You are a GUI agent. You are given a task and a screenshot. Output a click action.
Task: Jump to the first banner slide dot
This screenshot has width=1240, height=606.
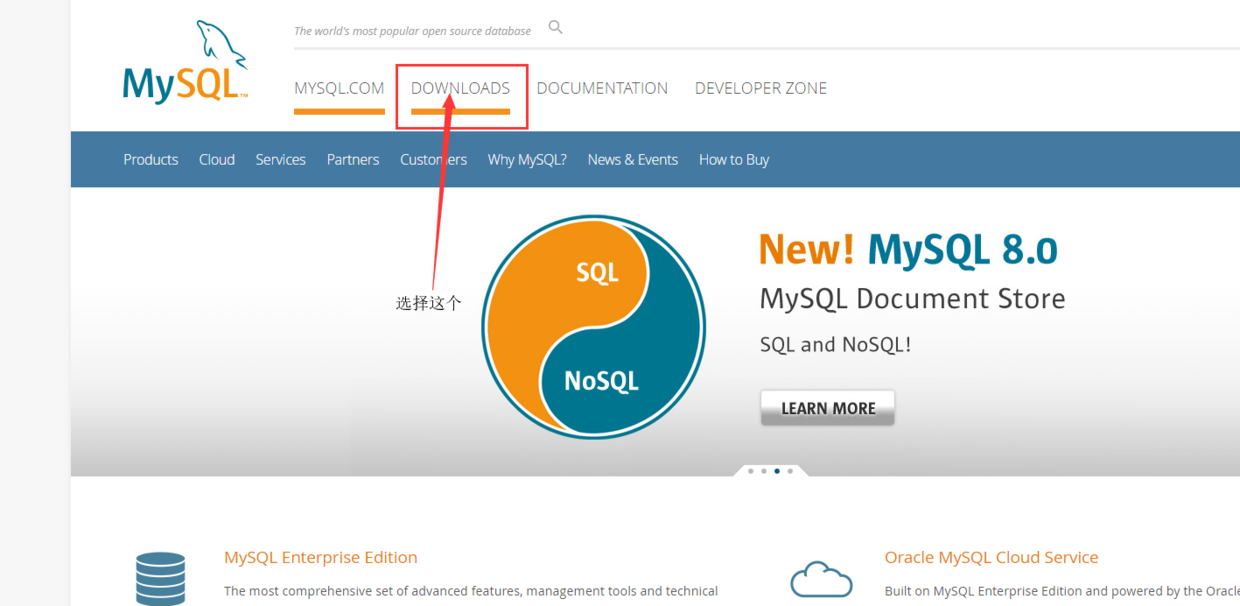pos(751,471)
